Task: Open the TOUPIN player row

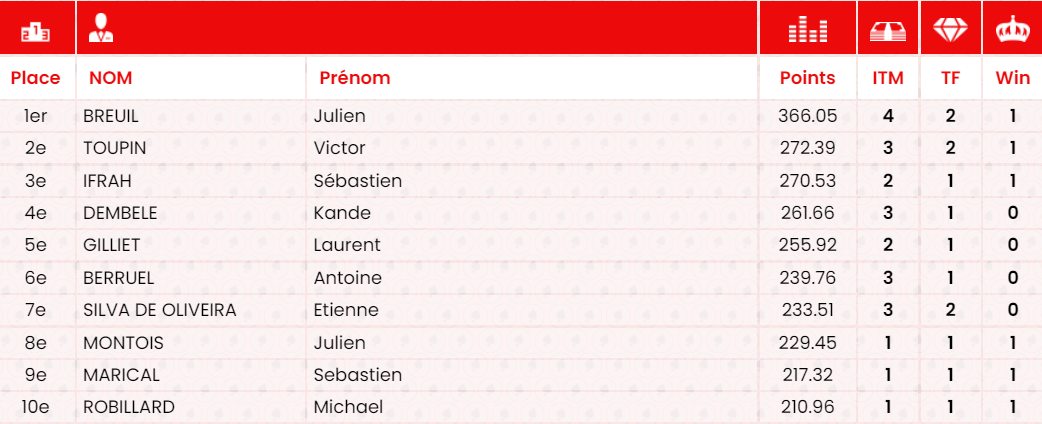Action: (x=115, y=148)
